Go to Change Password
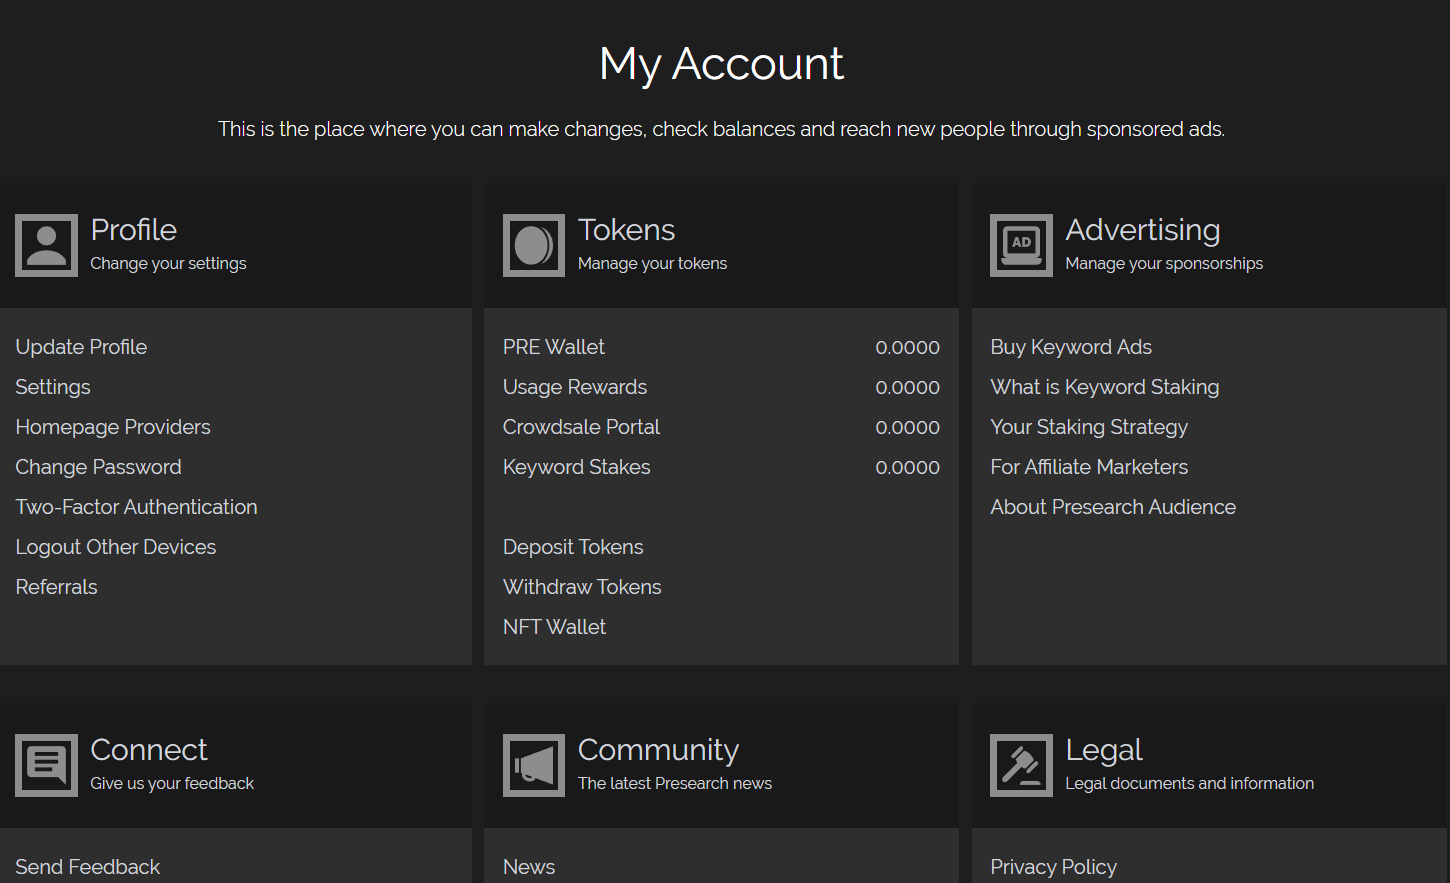Image resolution: width=1450 pixels, height=883 pixels. (98, 467)
